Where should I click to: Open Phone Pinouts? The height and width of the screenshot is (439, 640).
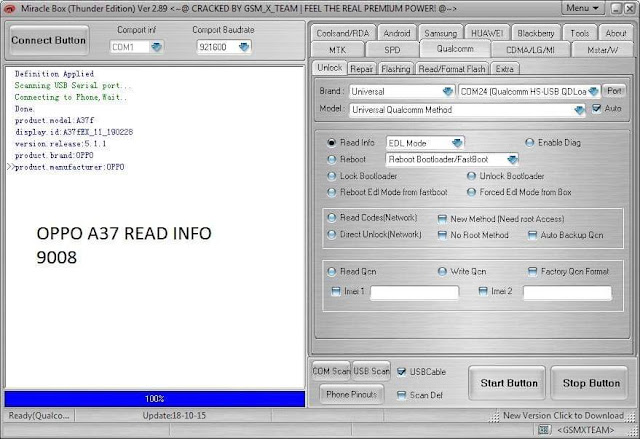351,394
